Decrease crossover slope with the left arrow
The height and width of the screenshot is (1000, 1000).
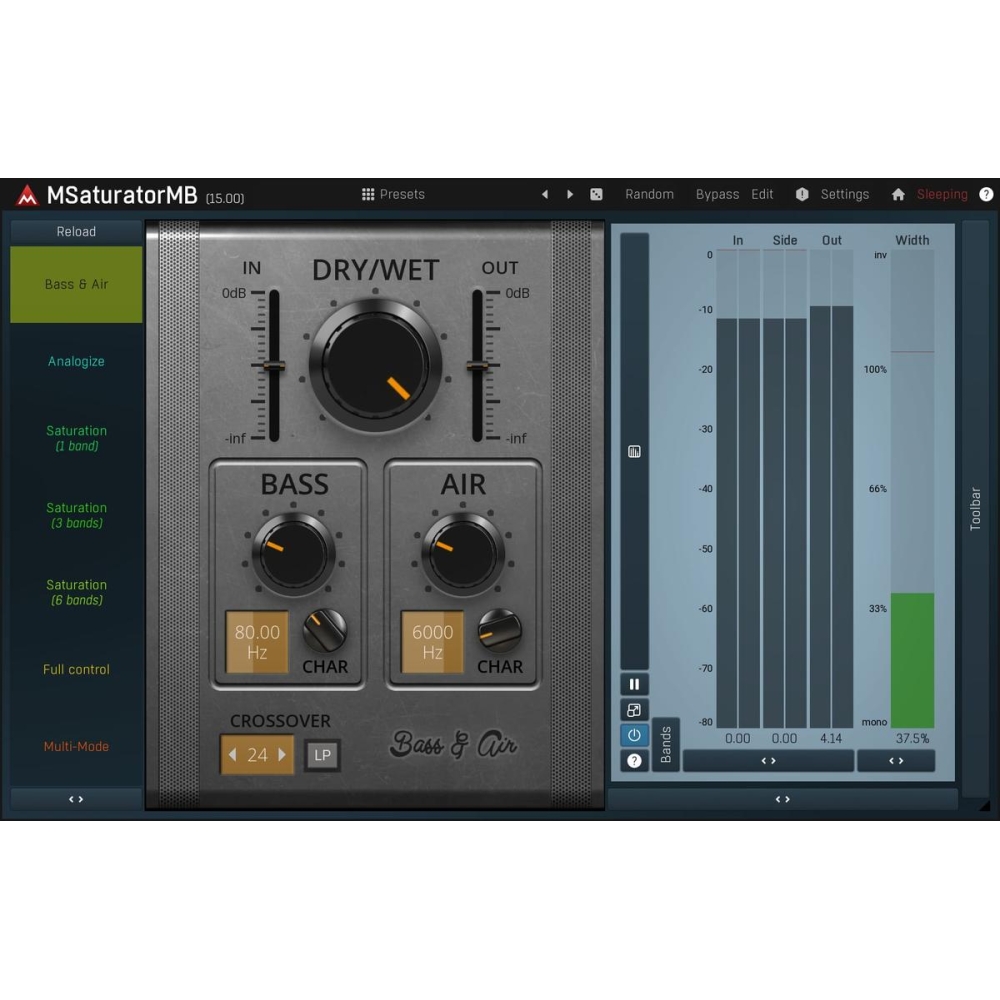231,756
